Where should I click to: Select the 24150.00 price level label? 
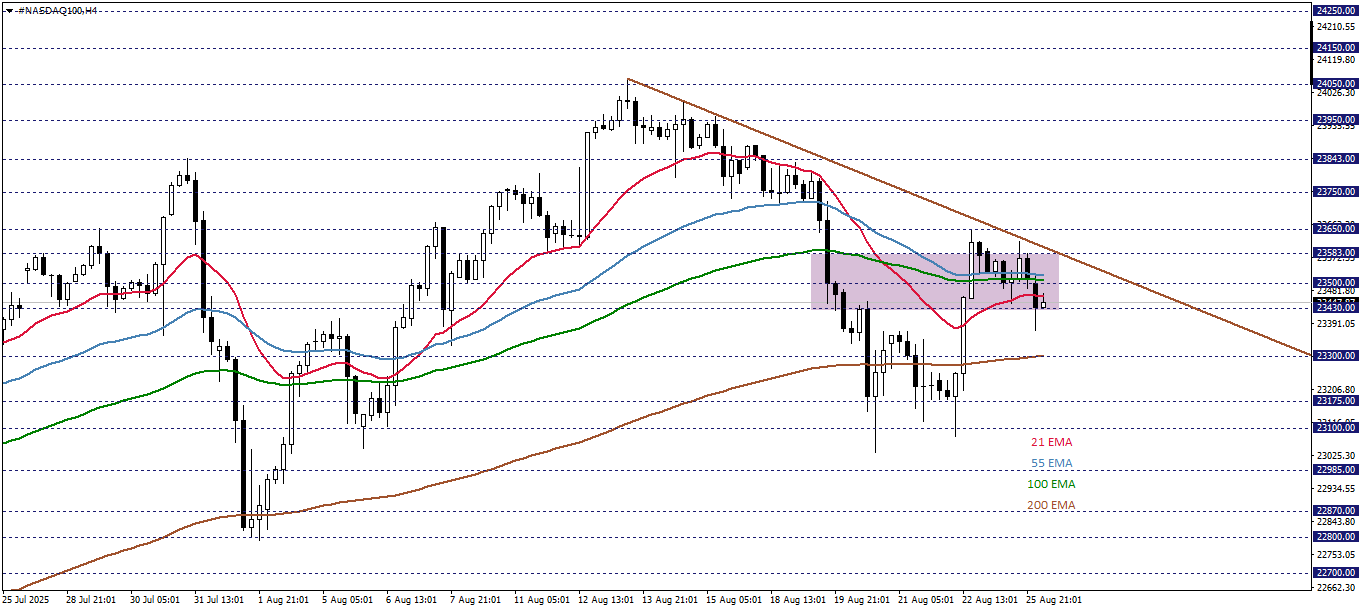(x=1336, y=47)
